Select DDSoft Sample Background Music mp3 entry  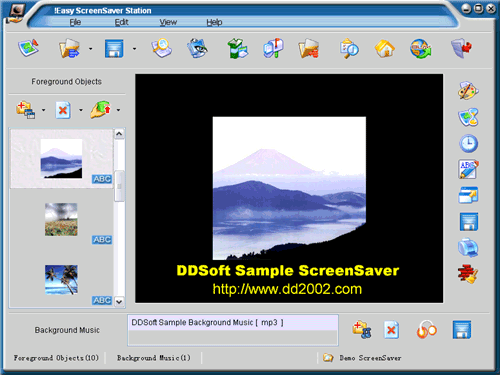pyautogui.click(x=233, y=323)
